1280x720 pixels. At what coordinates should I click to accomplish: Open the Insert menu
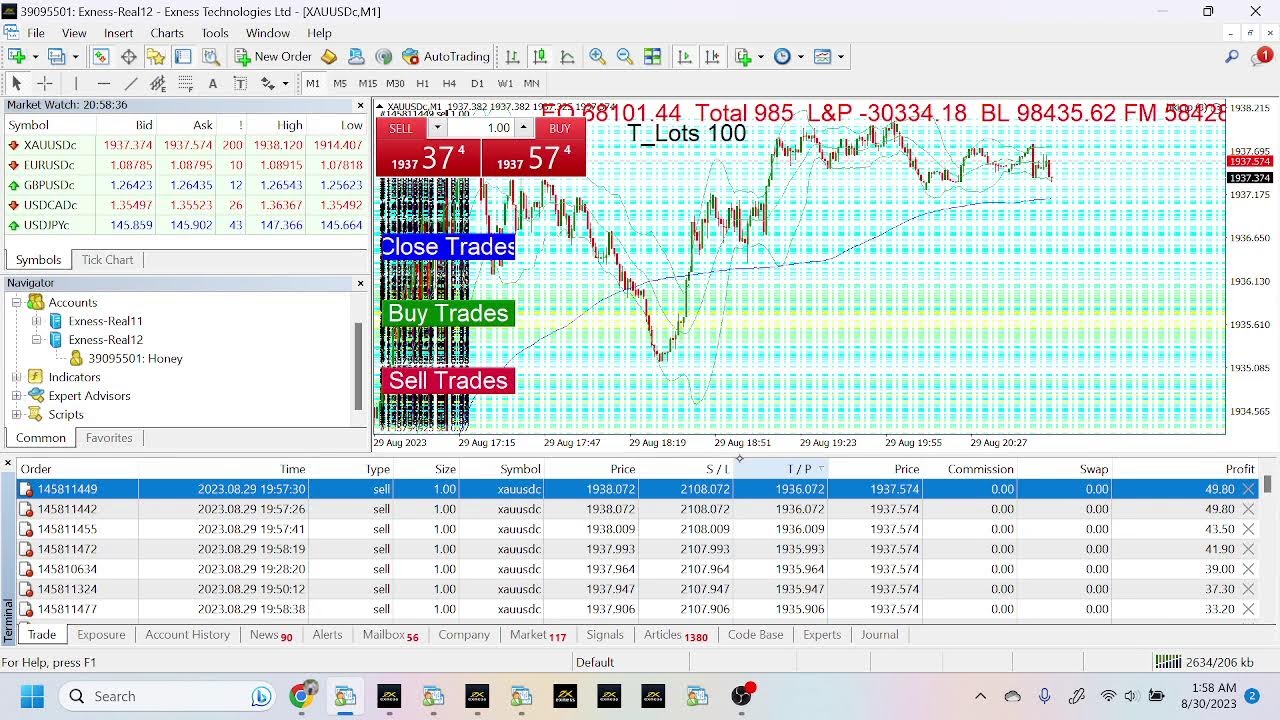coord(118,33)
